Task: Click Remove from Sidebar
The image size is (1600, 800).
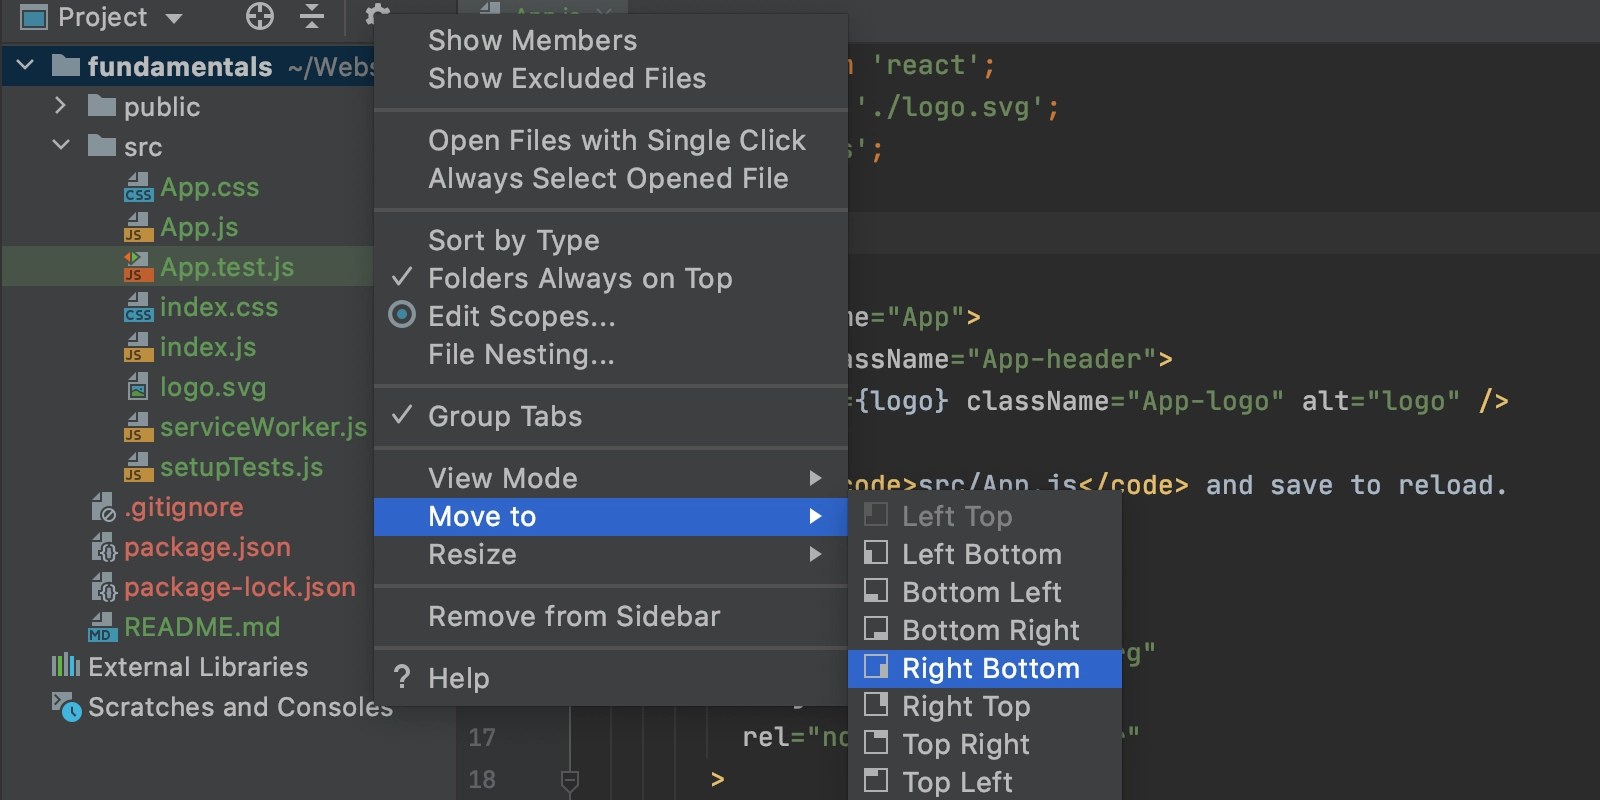Action: (x=573, y=616)
